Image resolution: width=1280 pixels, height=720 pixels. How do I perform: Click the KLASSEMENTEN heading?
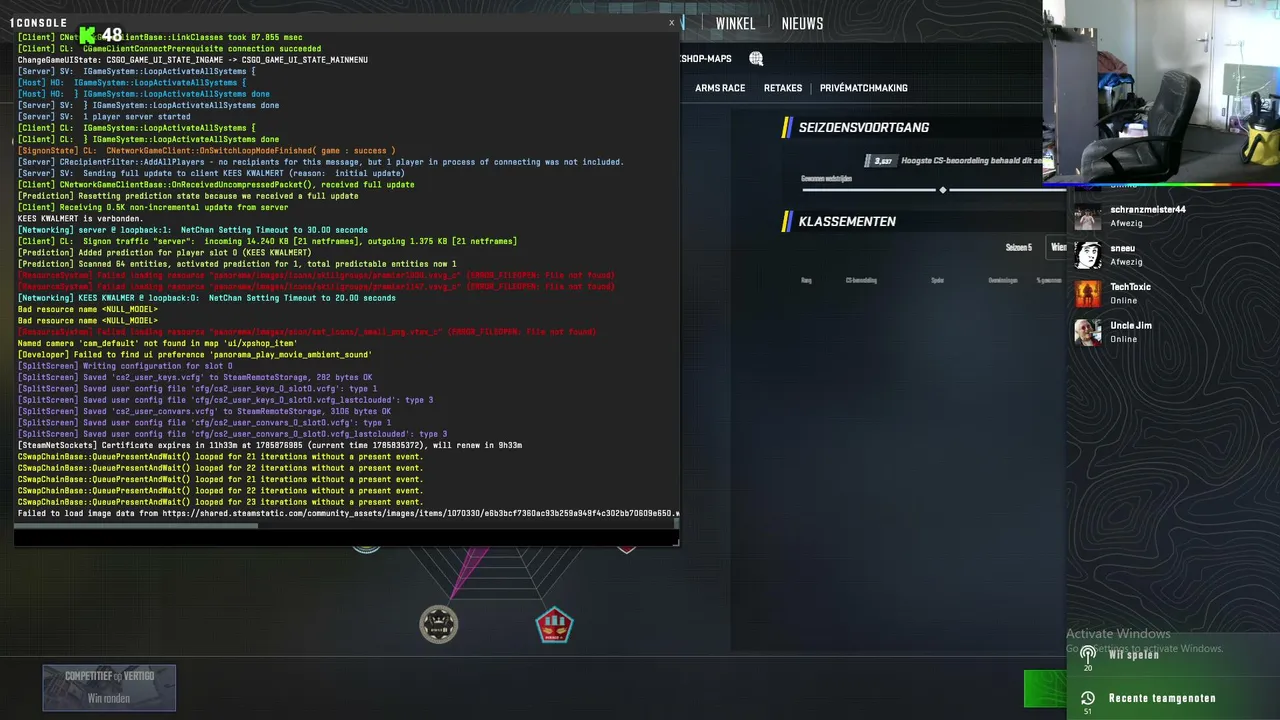[x=847, y=221]
